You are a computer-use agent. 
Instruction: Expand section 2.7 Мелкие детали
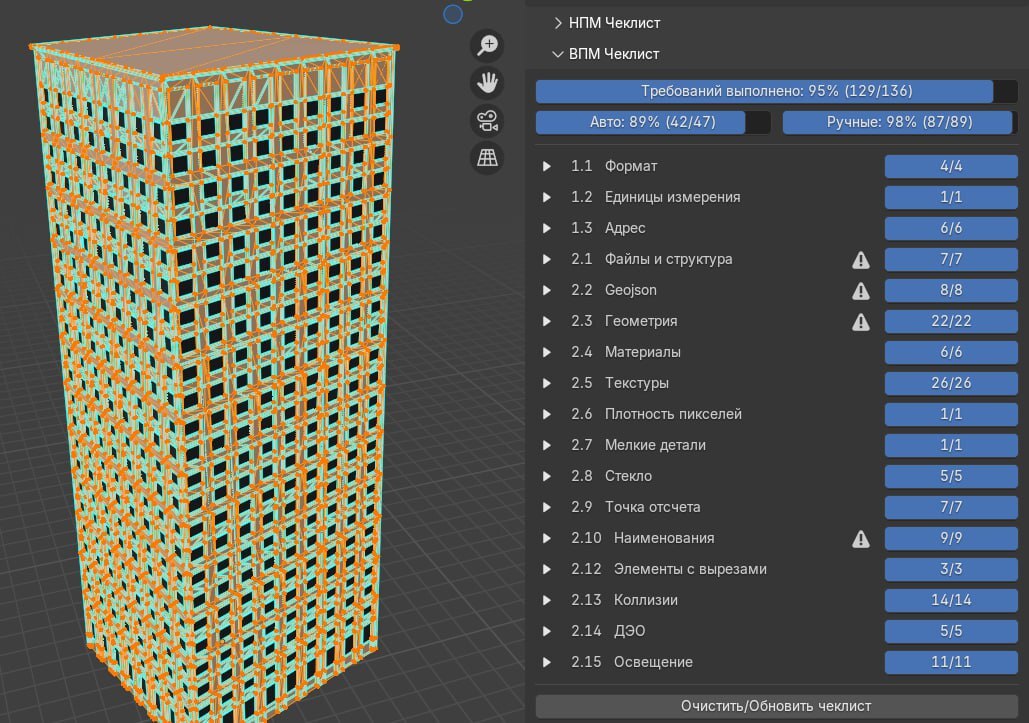[547, 445]
